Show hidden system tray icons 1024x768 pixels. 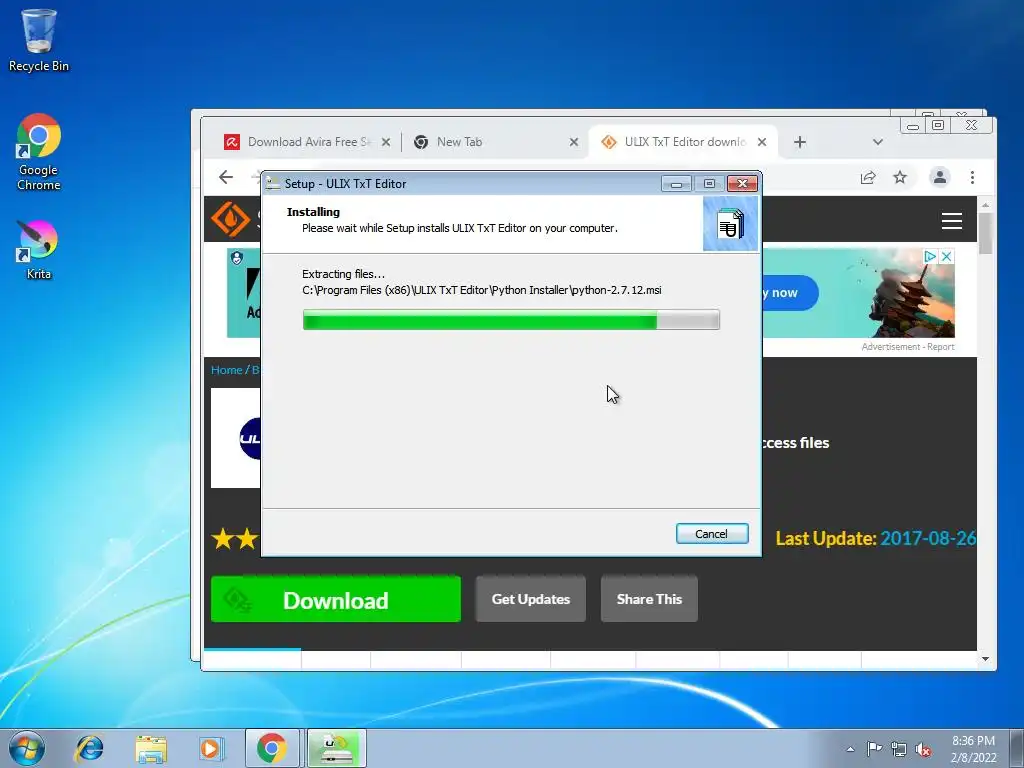pos(850,749)
